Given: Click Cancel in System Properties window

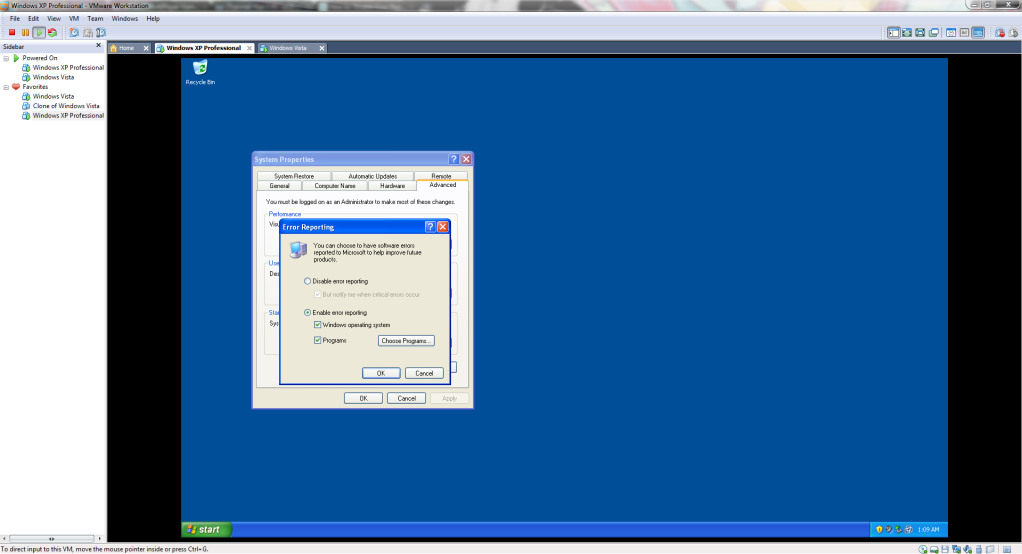Looking at the screenshot, I should (406, 398).
